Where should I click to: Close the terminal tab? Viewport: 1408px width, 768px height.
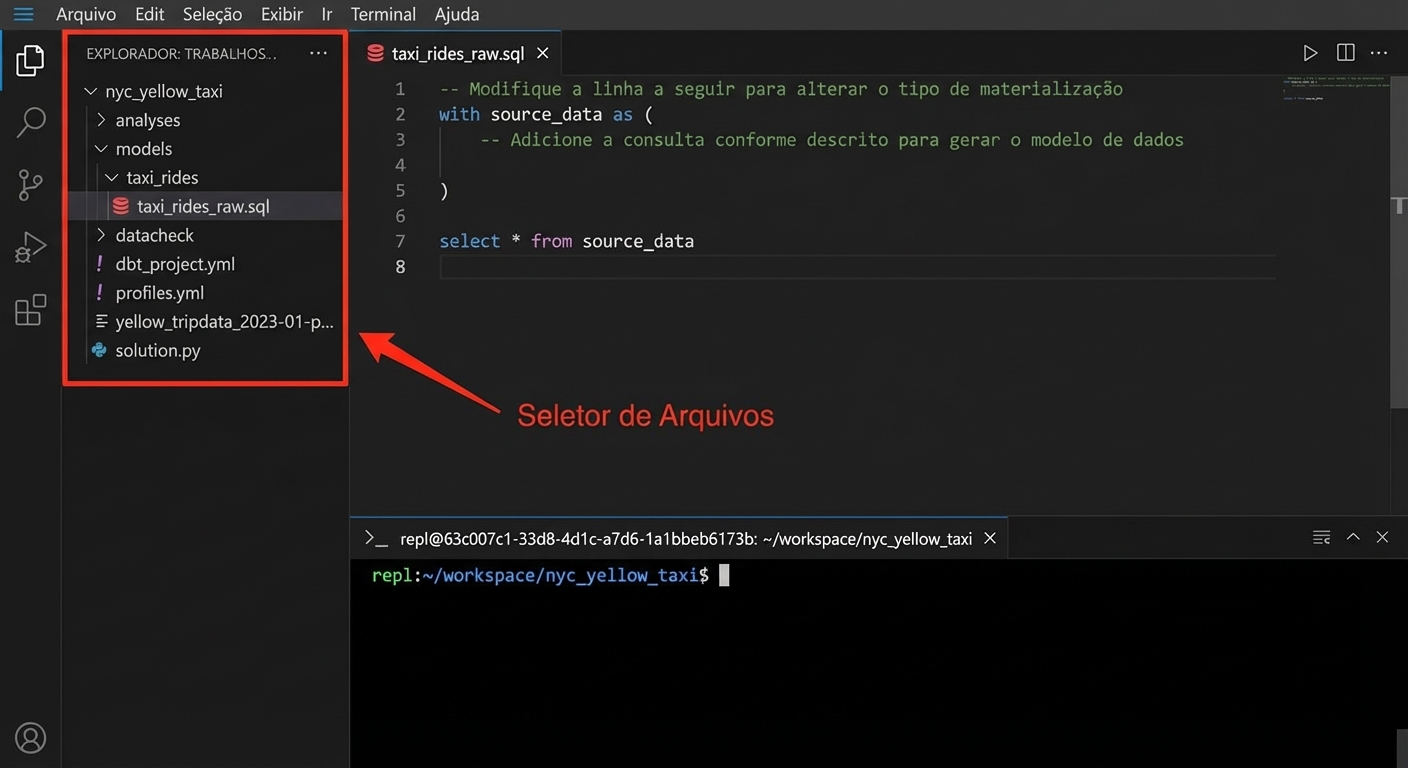pyautogui.click(x=990, y=538)
